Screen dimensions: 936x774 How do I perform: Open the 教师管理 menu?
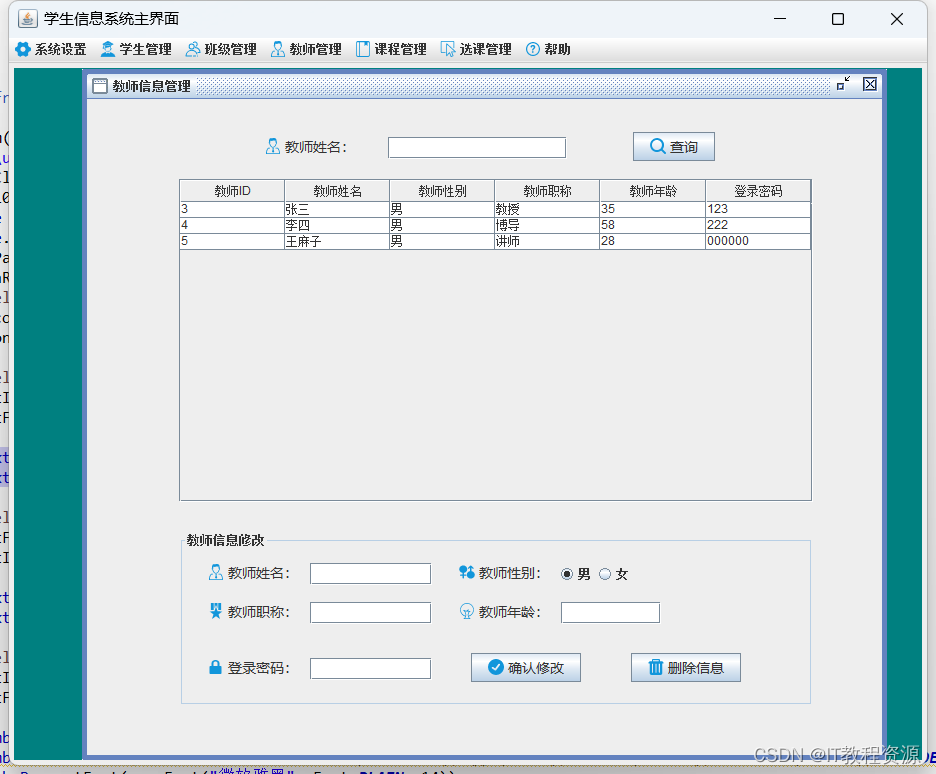306,50
